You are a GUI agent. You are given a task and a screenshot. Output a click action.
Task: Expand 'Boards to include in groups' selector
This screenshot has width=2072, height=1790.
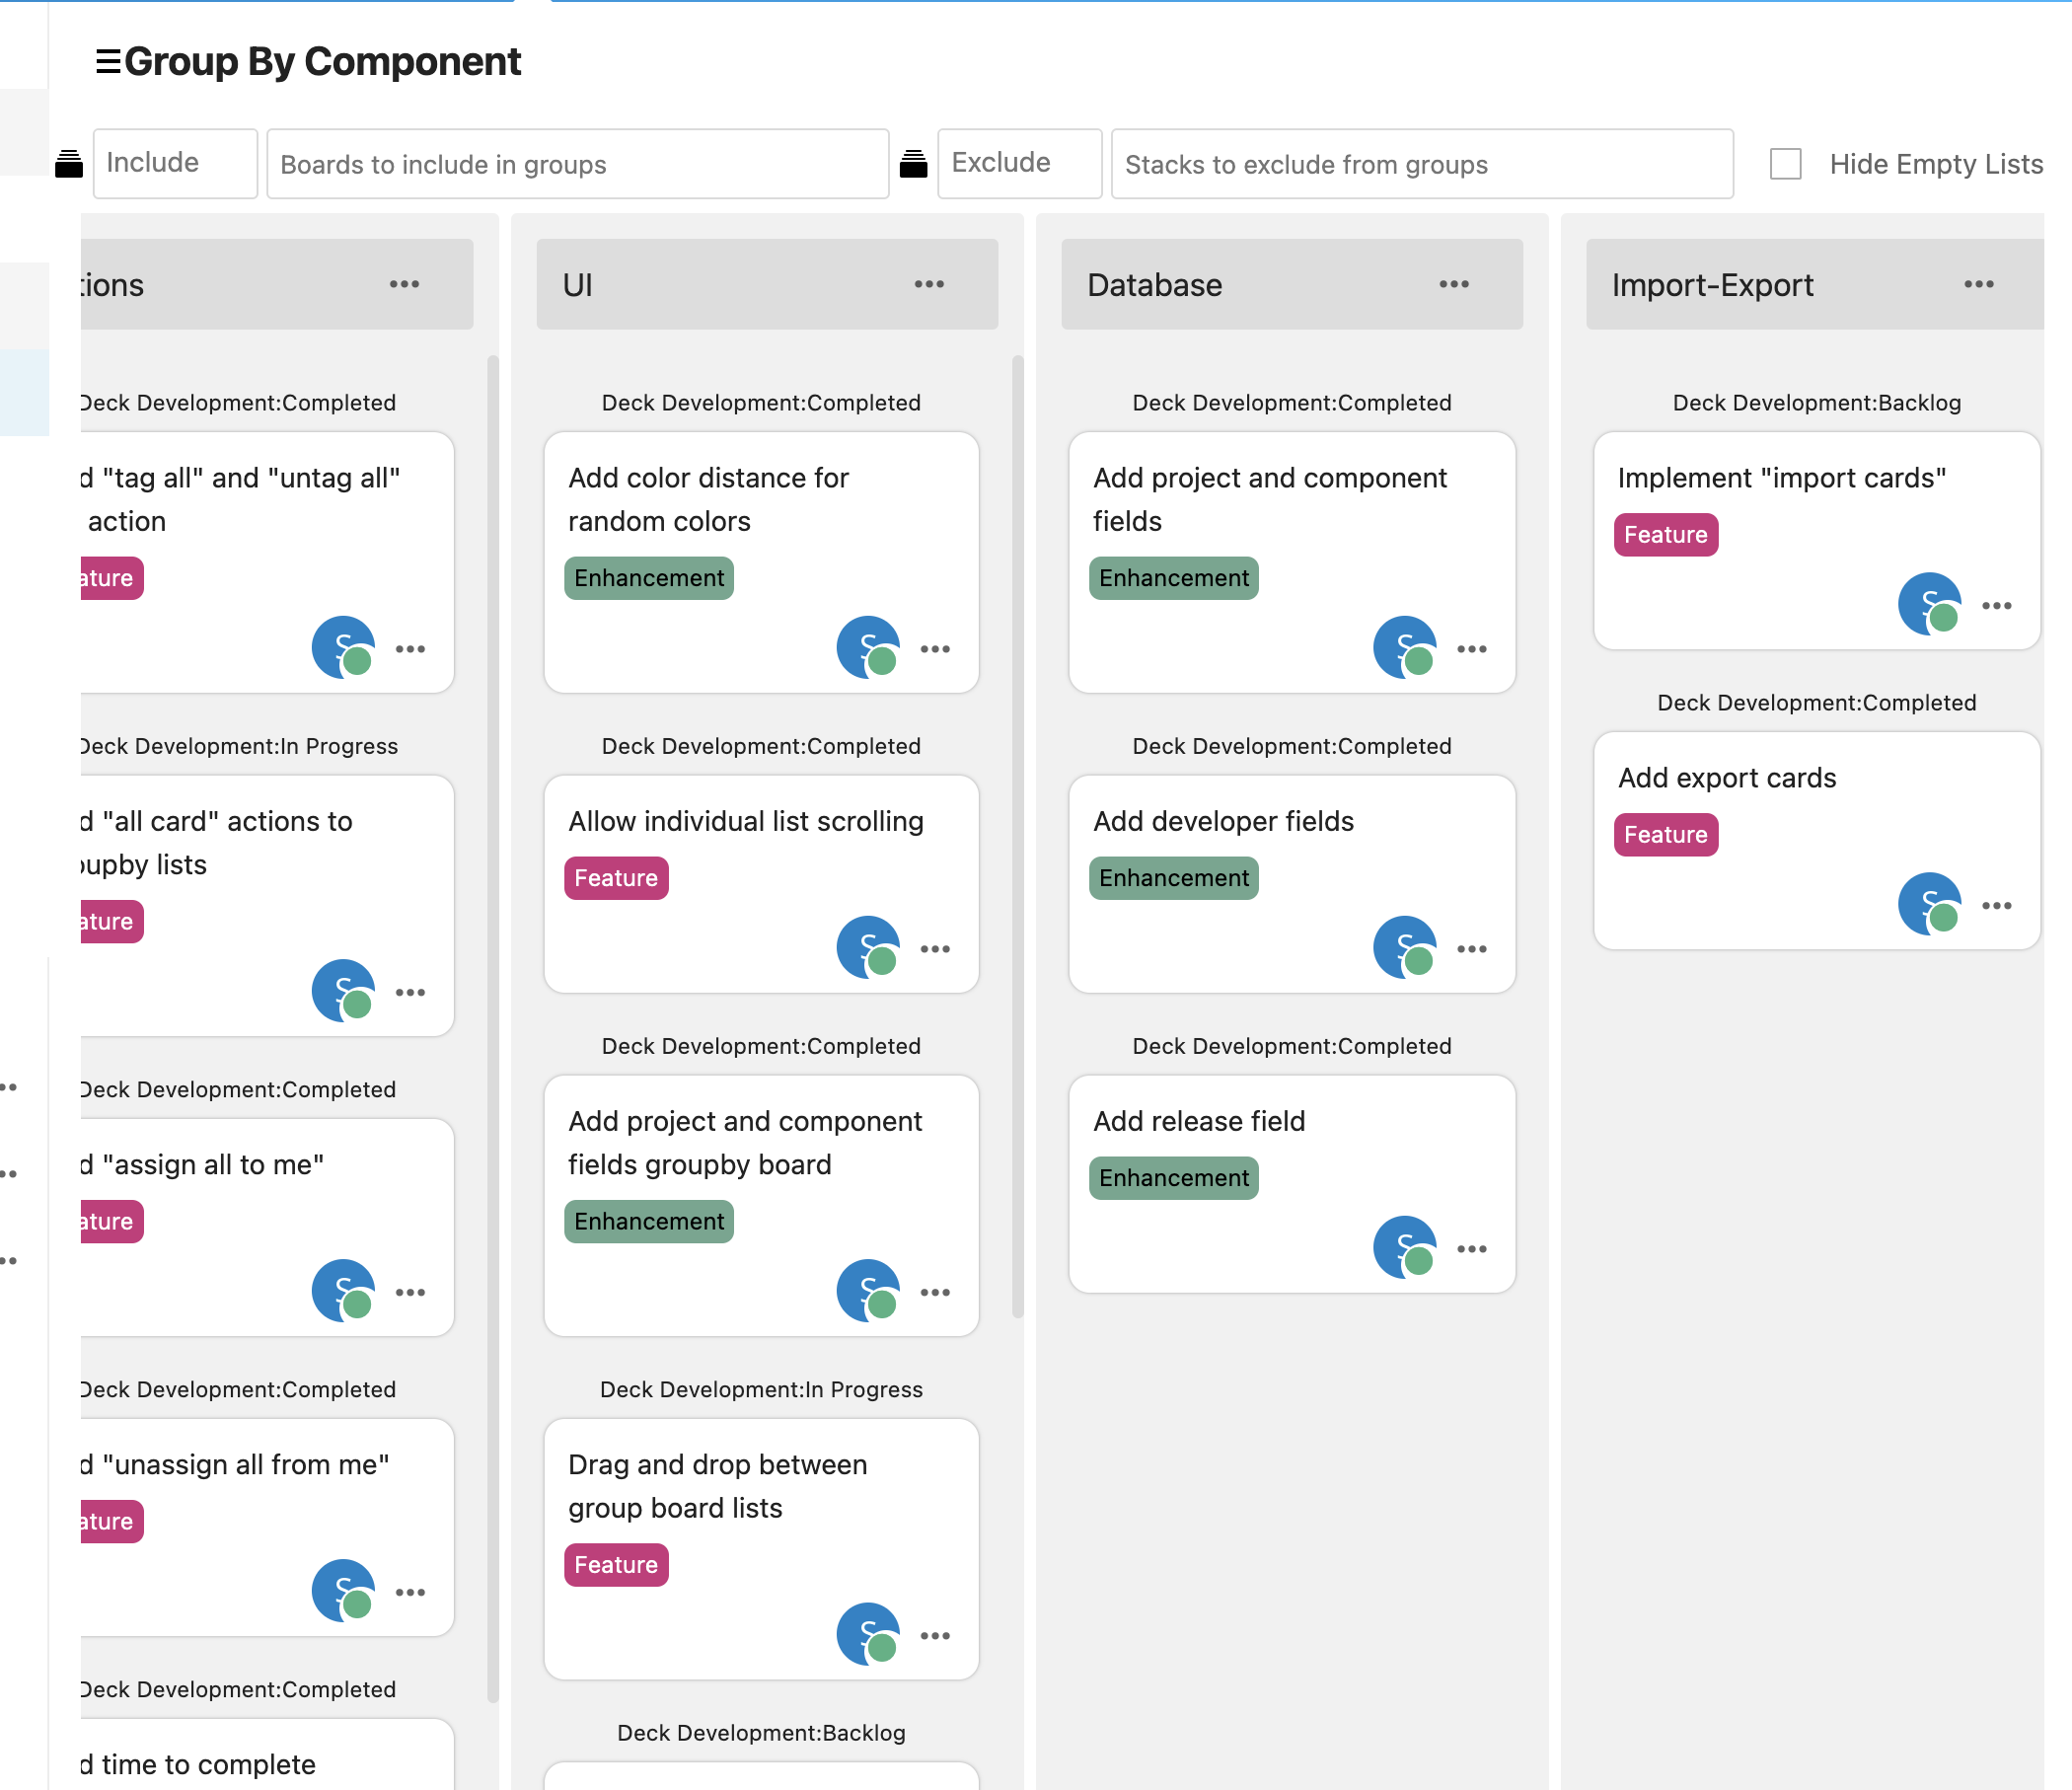tap(578, 164)
